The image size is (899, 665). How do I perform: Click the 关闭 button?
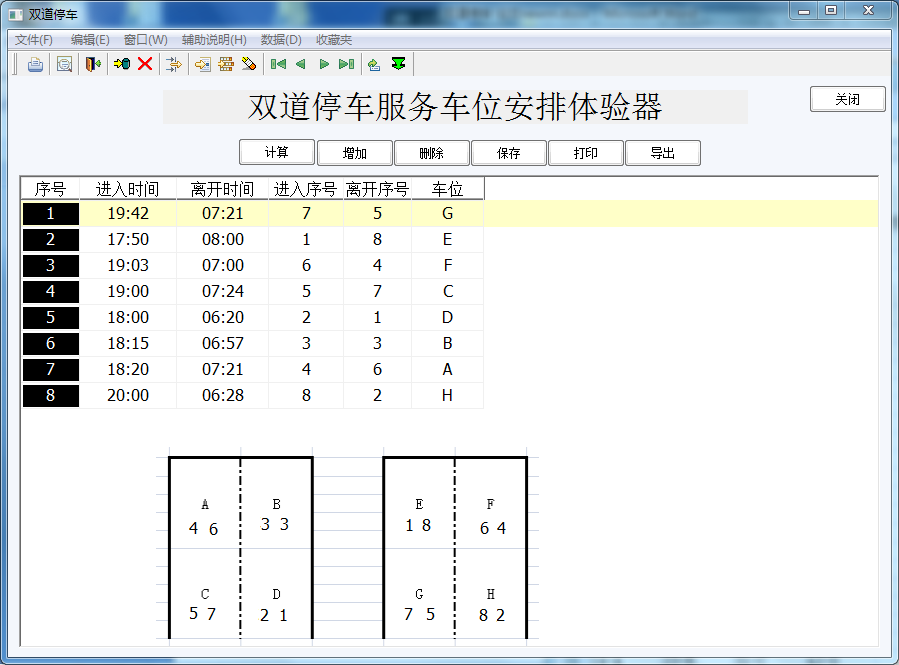coord(847,99)
